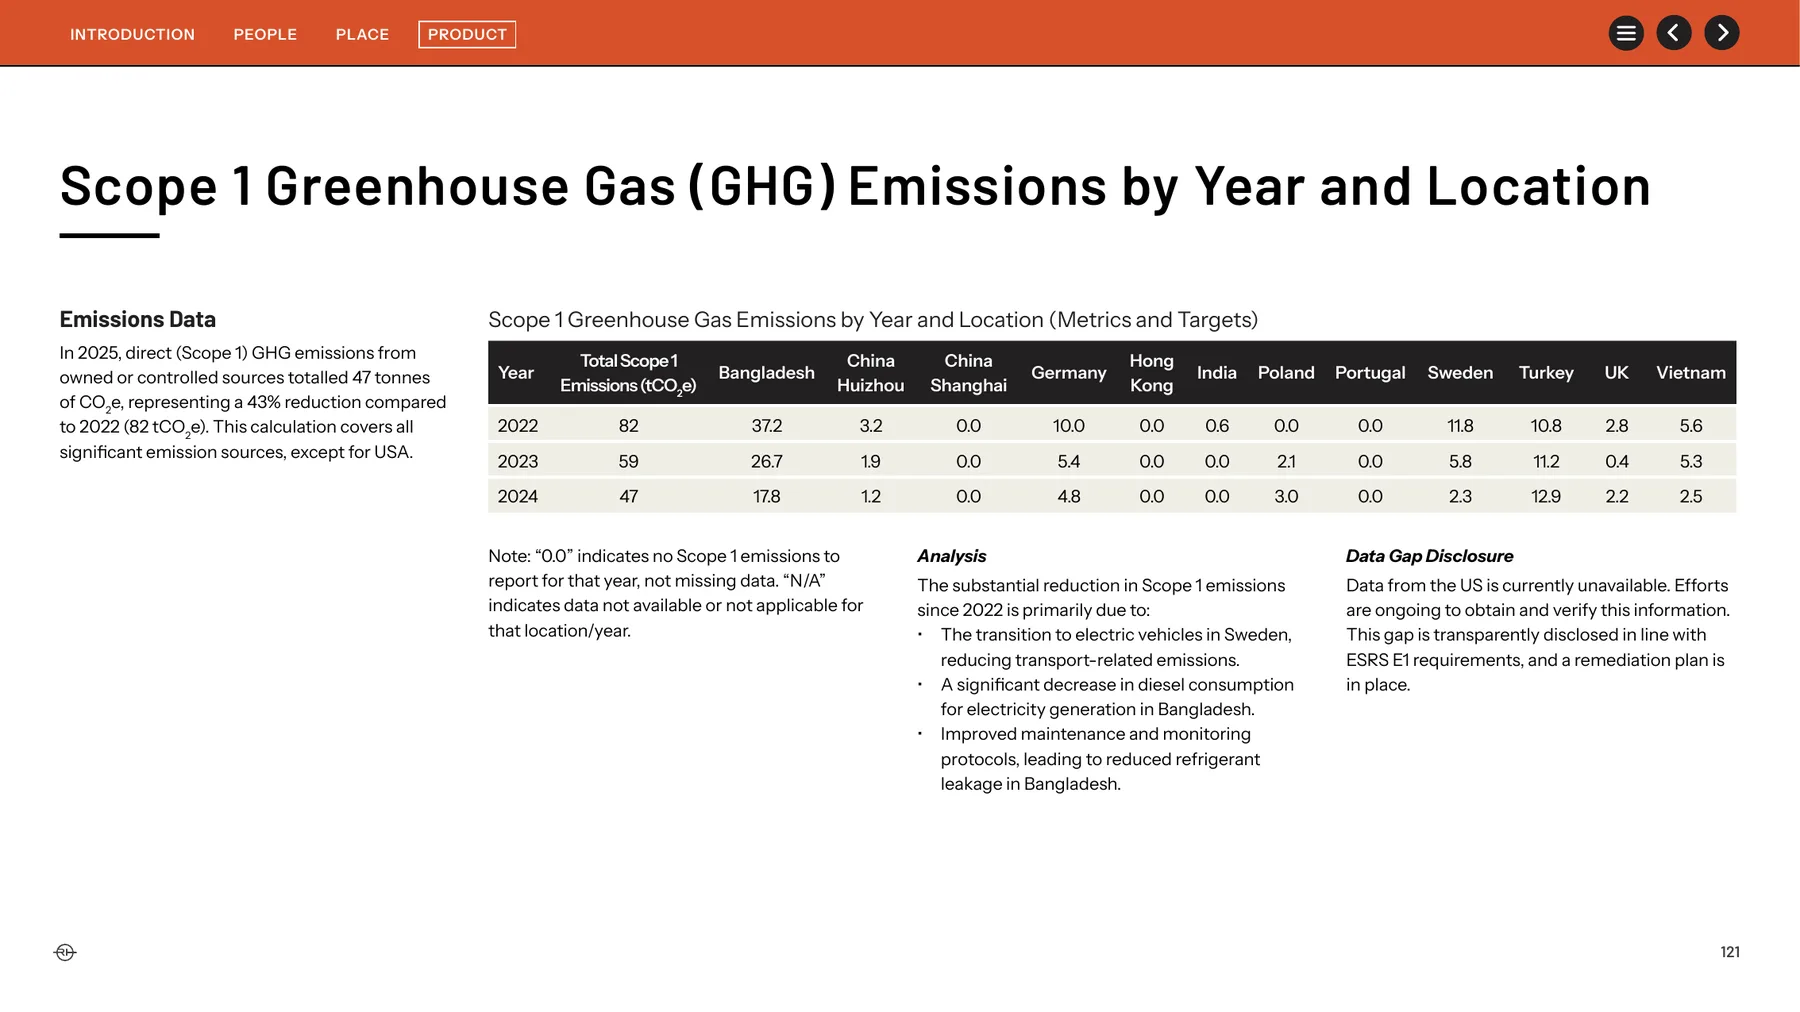Click Germany value "10.0"
The width and height of the screenshot is (1800, 1012).
pyautogui.click(x=1069, y=426)
